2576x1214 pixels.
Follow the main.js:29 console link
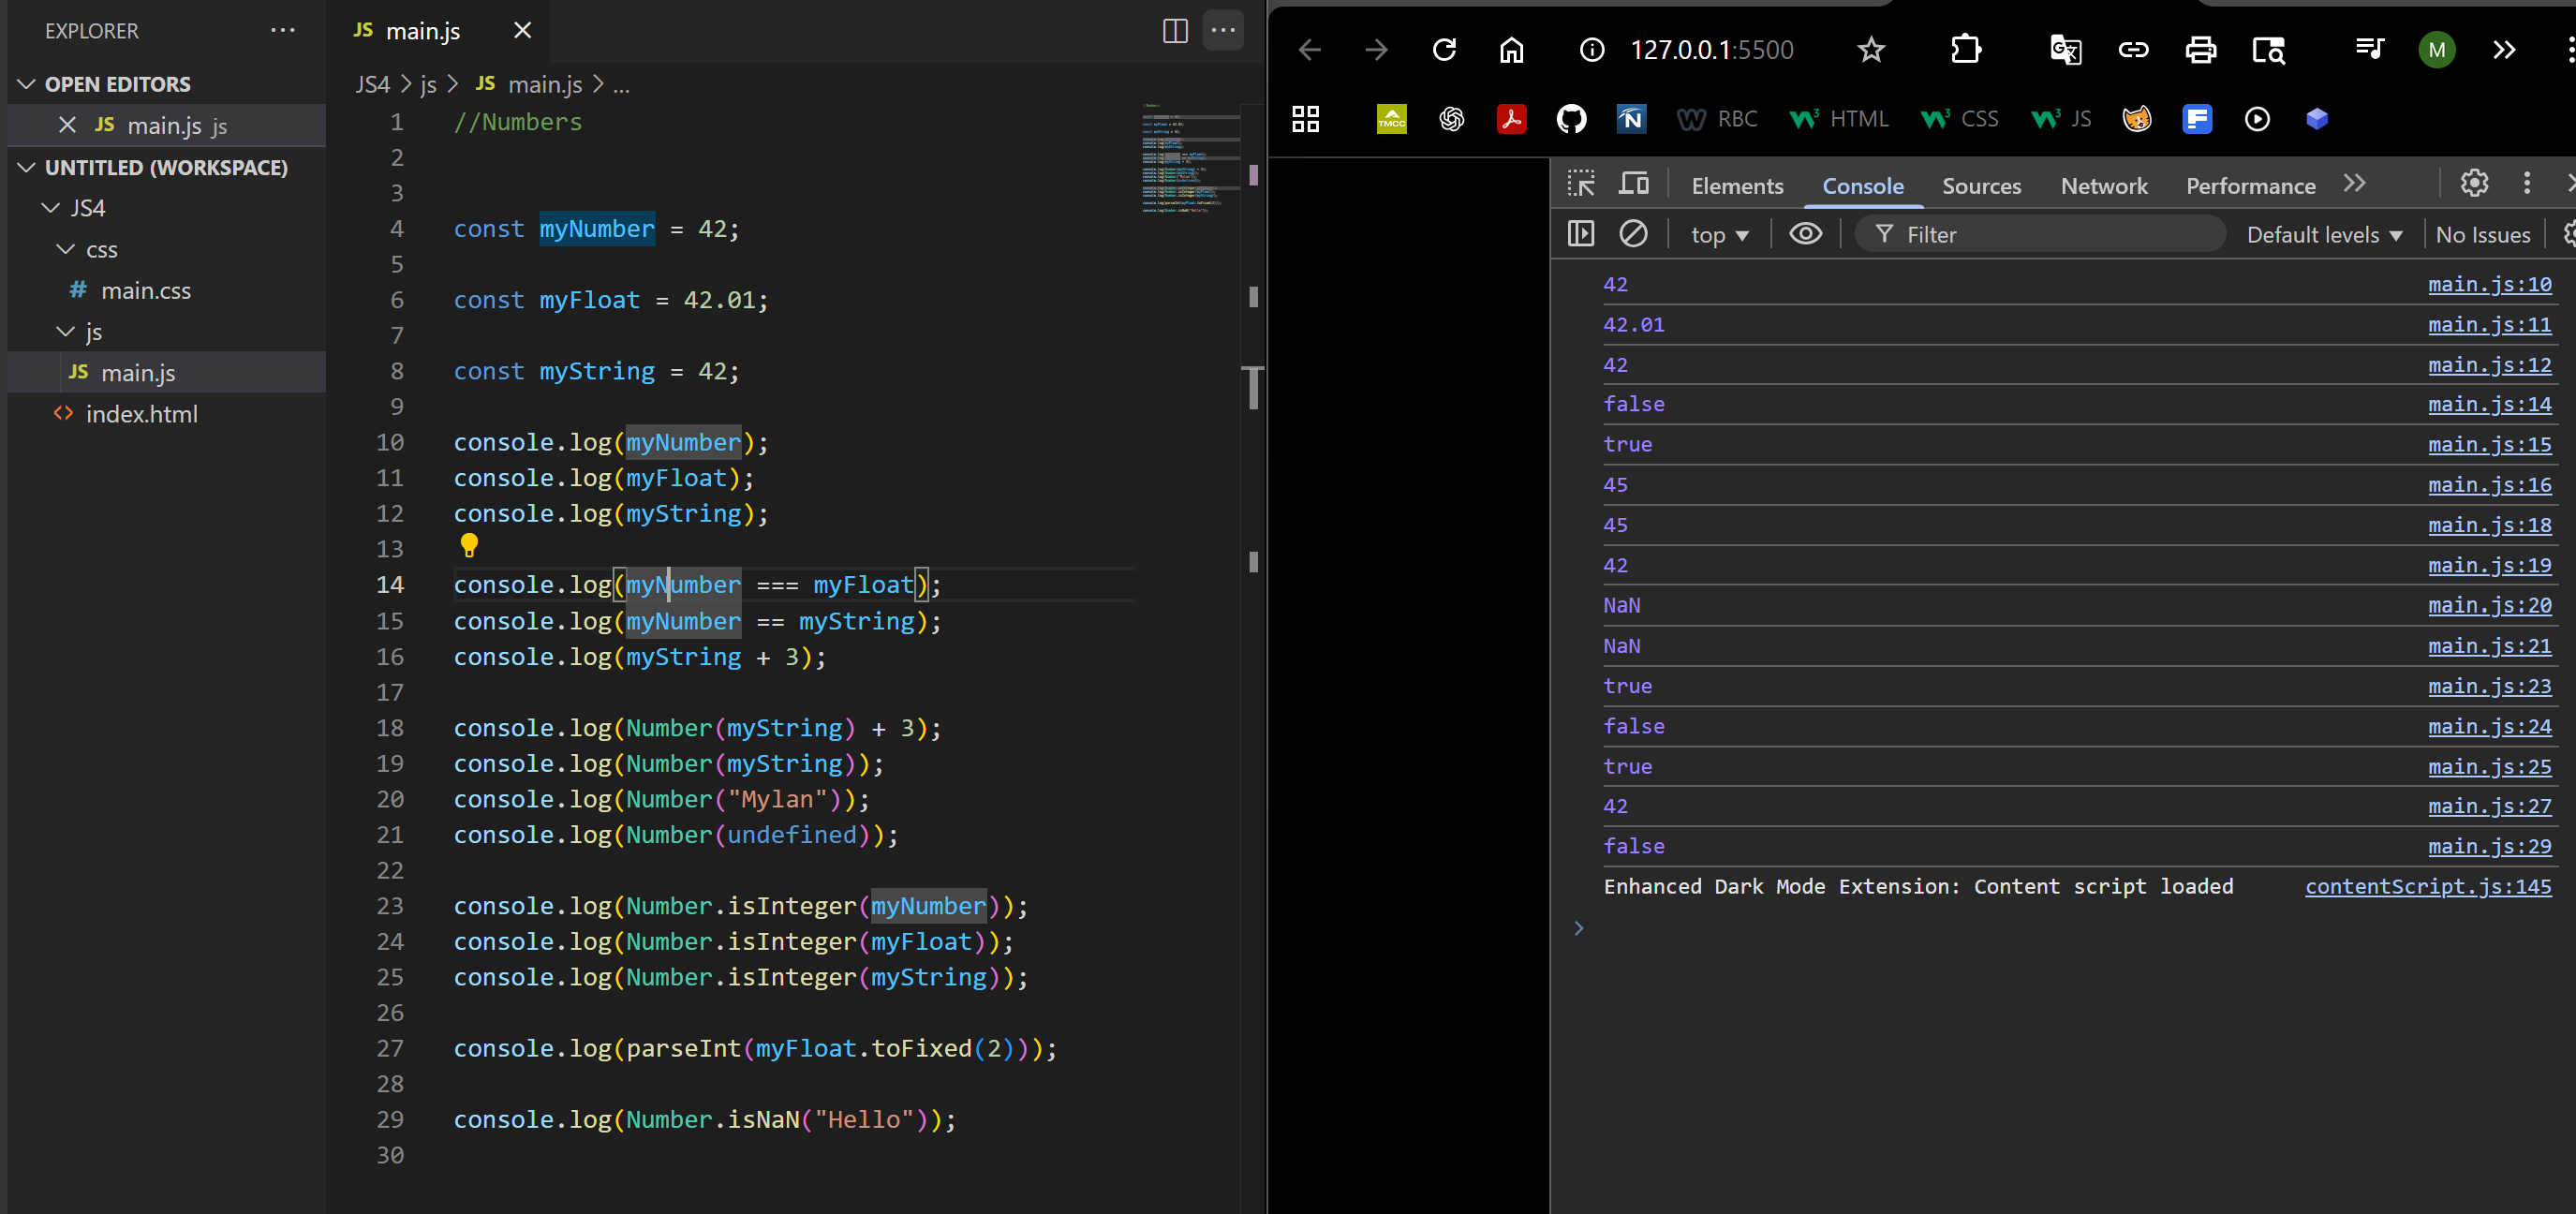[2490, 846]
